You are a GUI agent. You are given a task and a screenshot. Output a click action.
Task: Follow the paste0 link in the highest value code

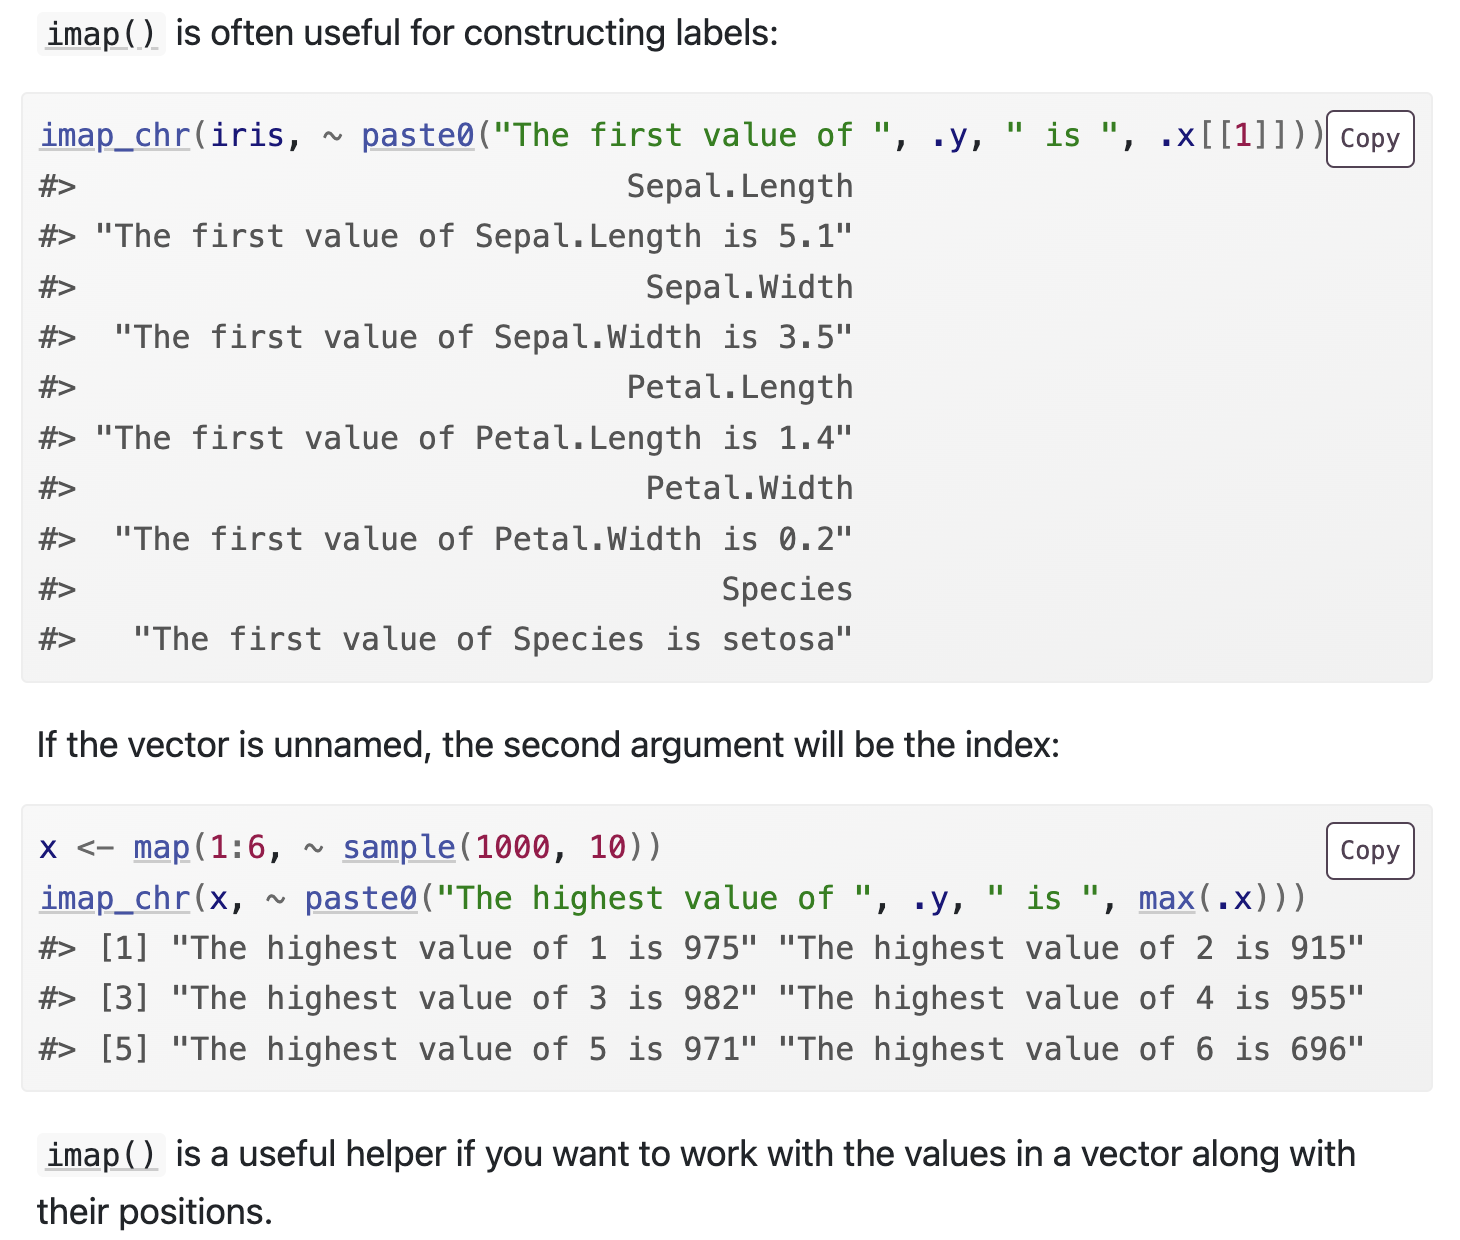coord(361,899)
